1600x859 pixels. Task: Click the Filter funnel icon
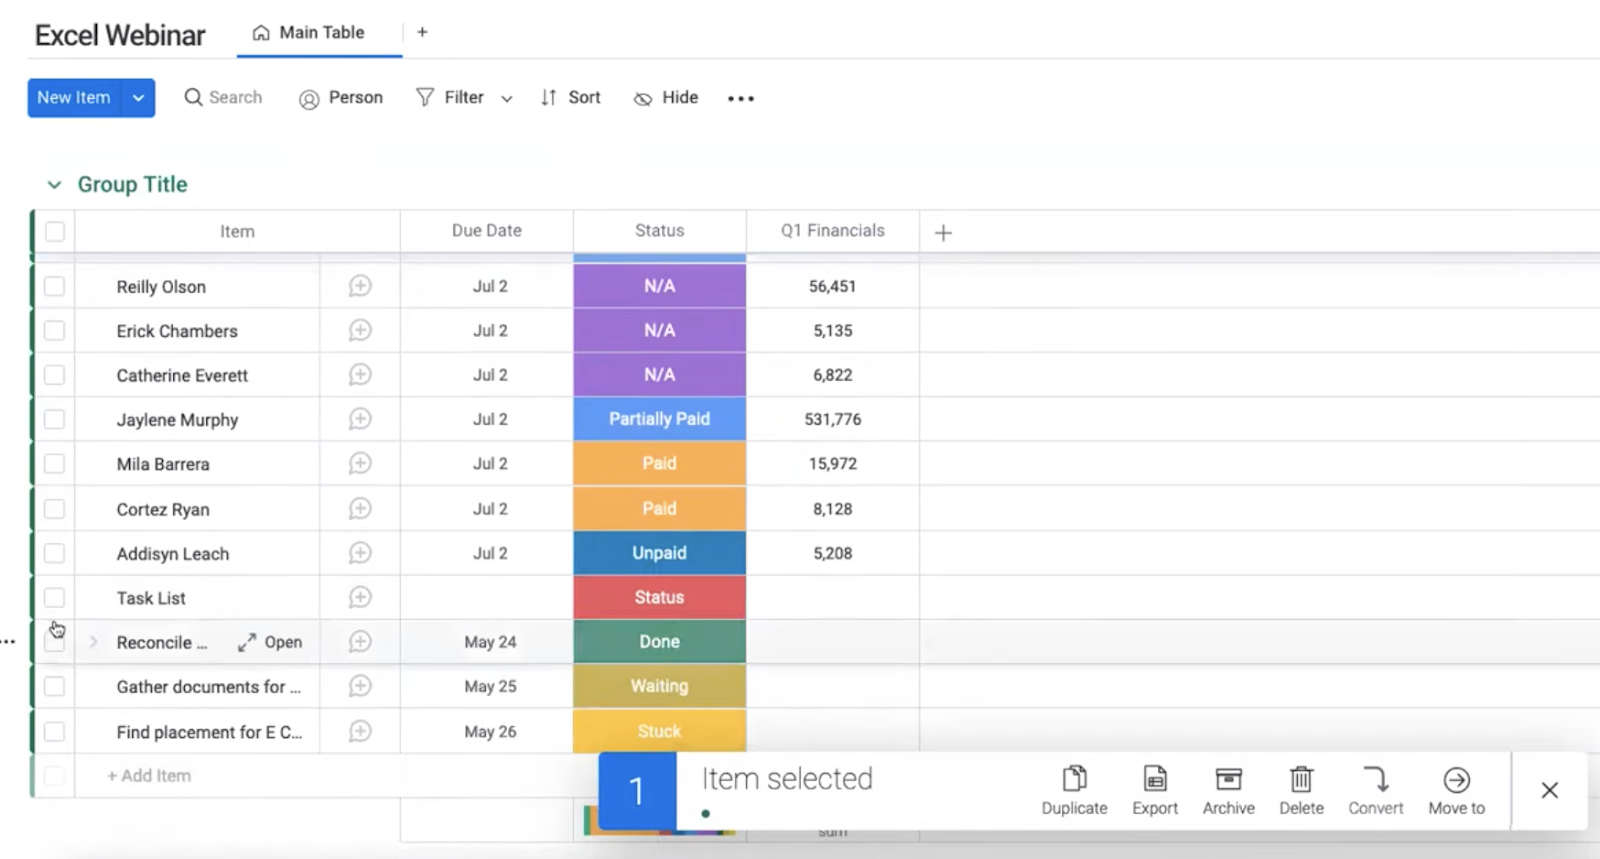pyautogui.click(x=425, y=97)
